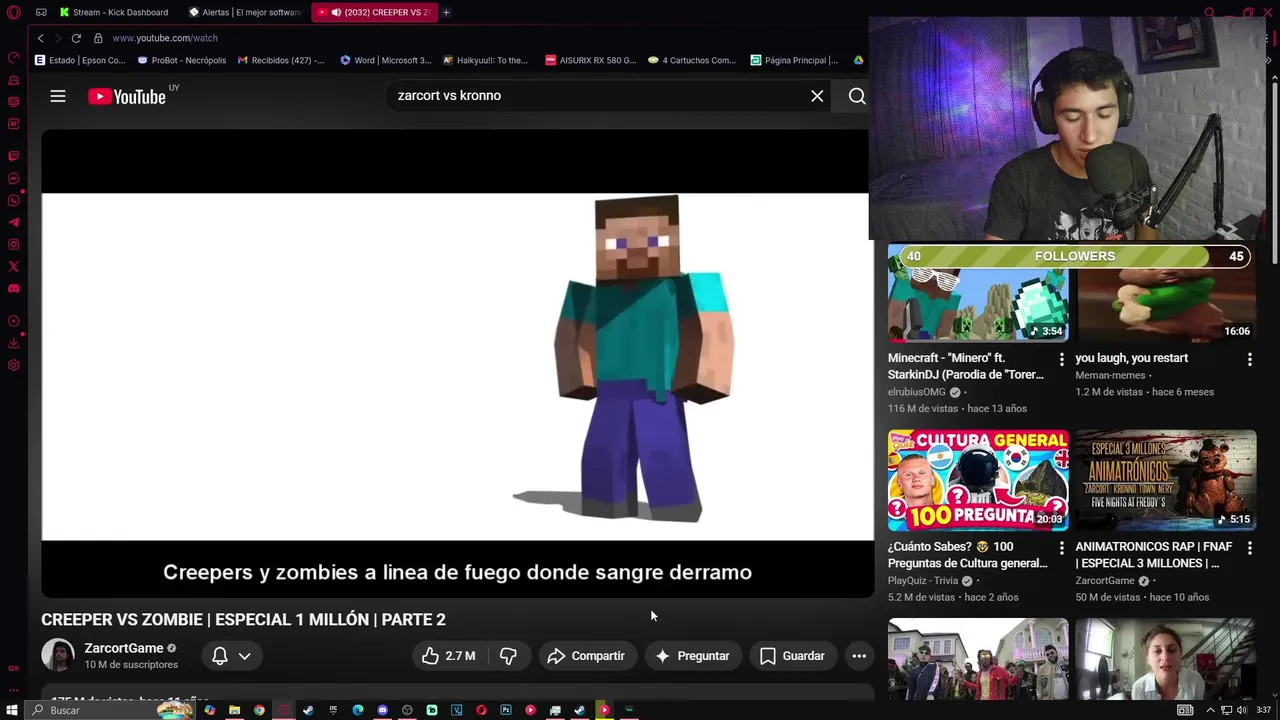Click the video player area
The height and width of the screenshot is (720, 1280).
click(x=457, y=366)
